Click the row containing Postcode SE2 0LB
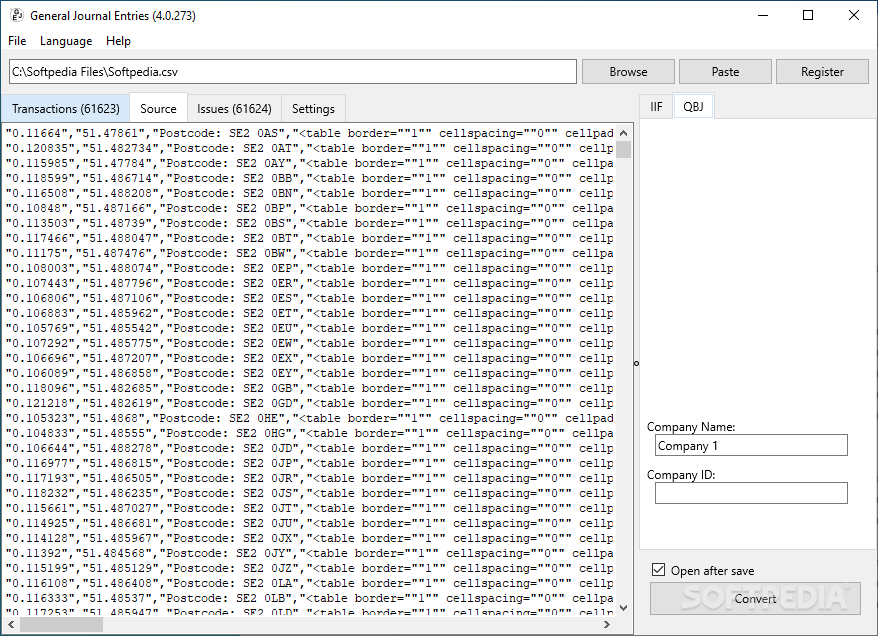Image resolution: width=878 pixels, height=636 pixels. [310, 598]
